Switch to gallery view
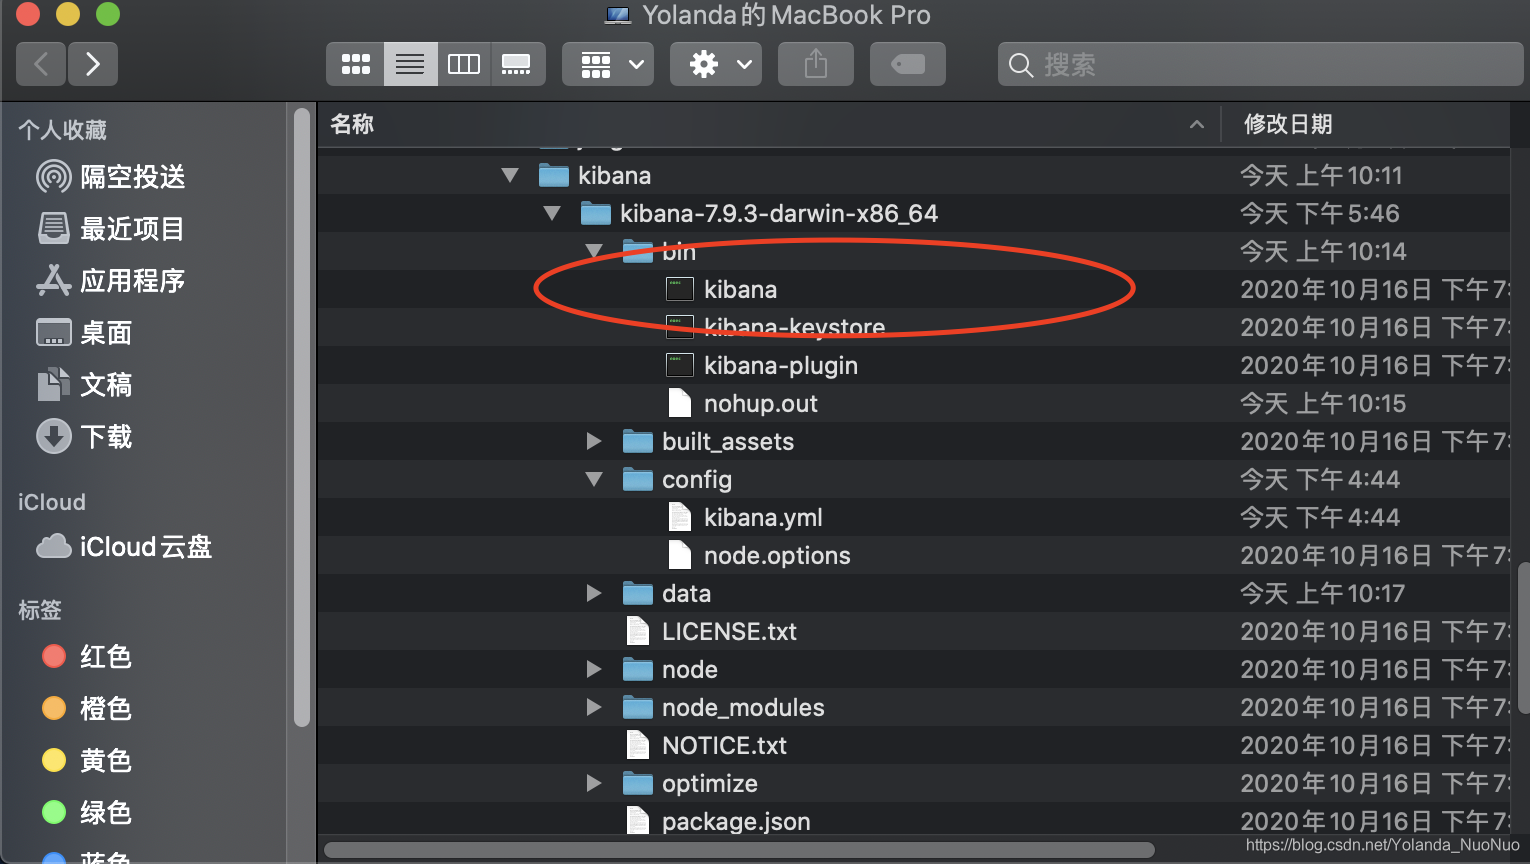 point(517,65)
